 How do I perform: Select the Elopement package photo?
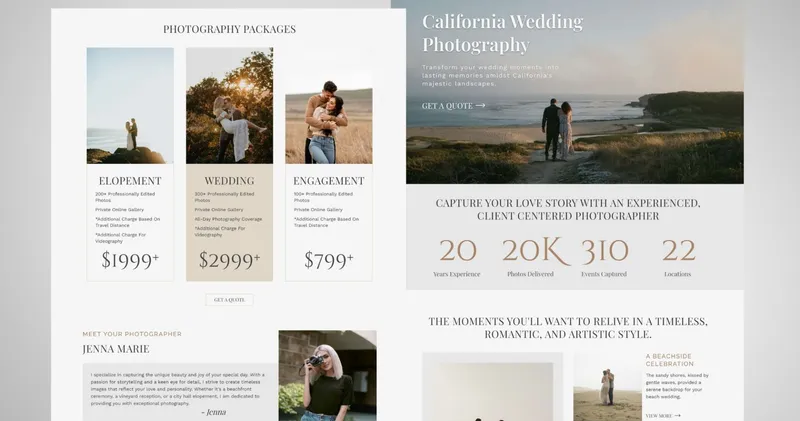130,106
